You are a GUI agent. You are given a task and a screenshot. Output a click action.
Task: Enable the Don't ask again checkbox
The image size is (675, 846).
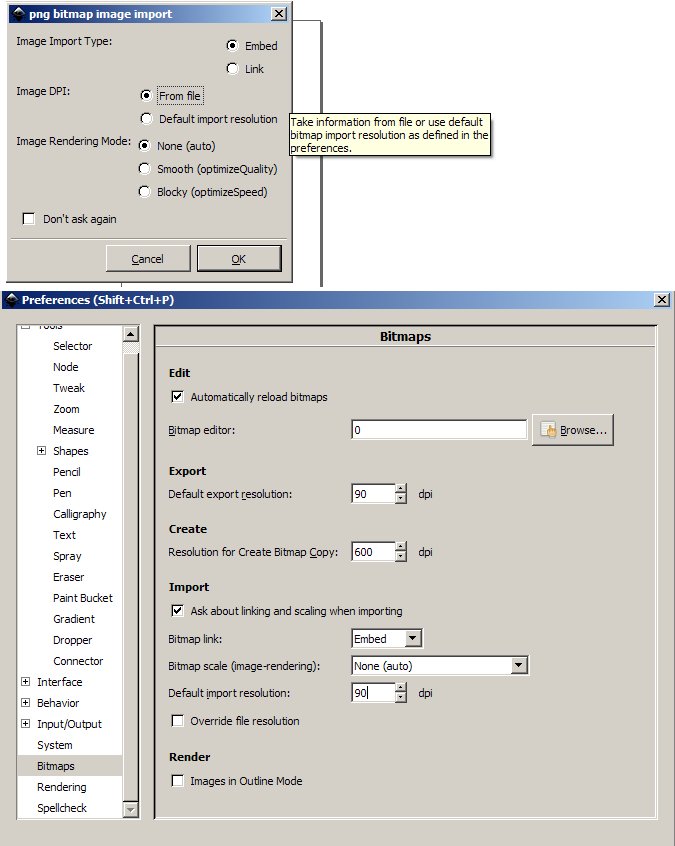[29, 219]
